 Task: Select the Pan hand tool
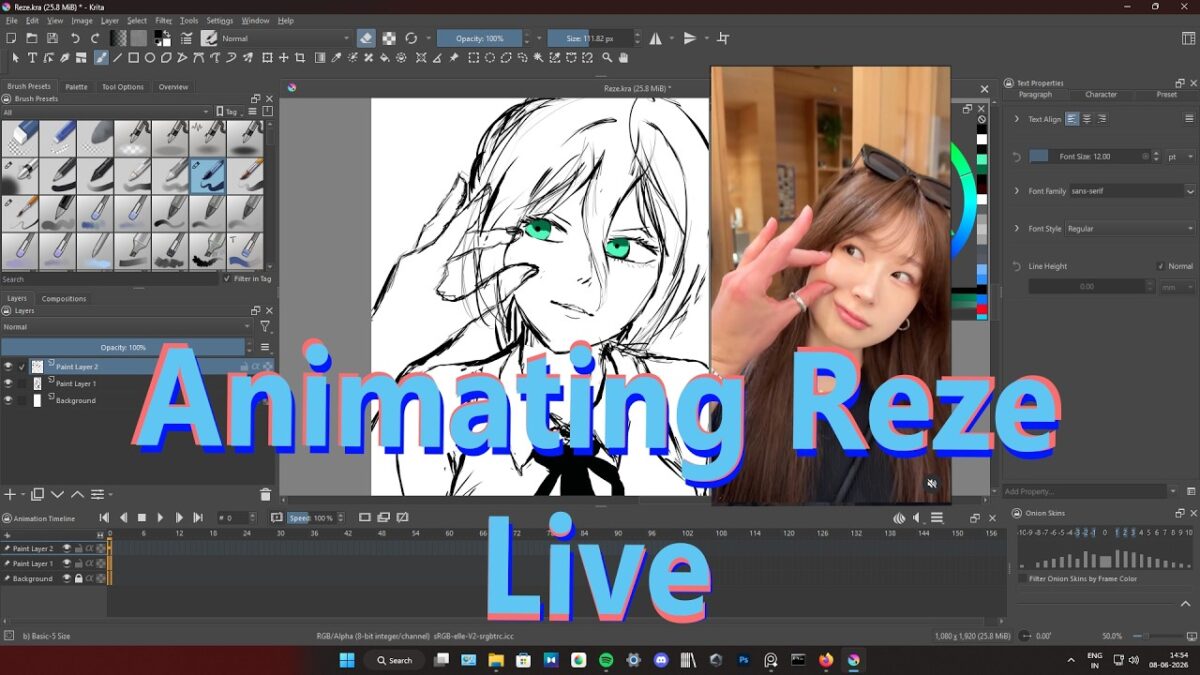(623, 58)
